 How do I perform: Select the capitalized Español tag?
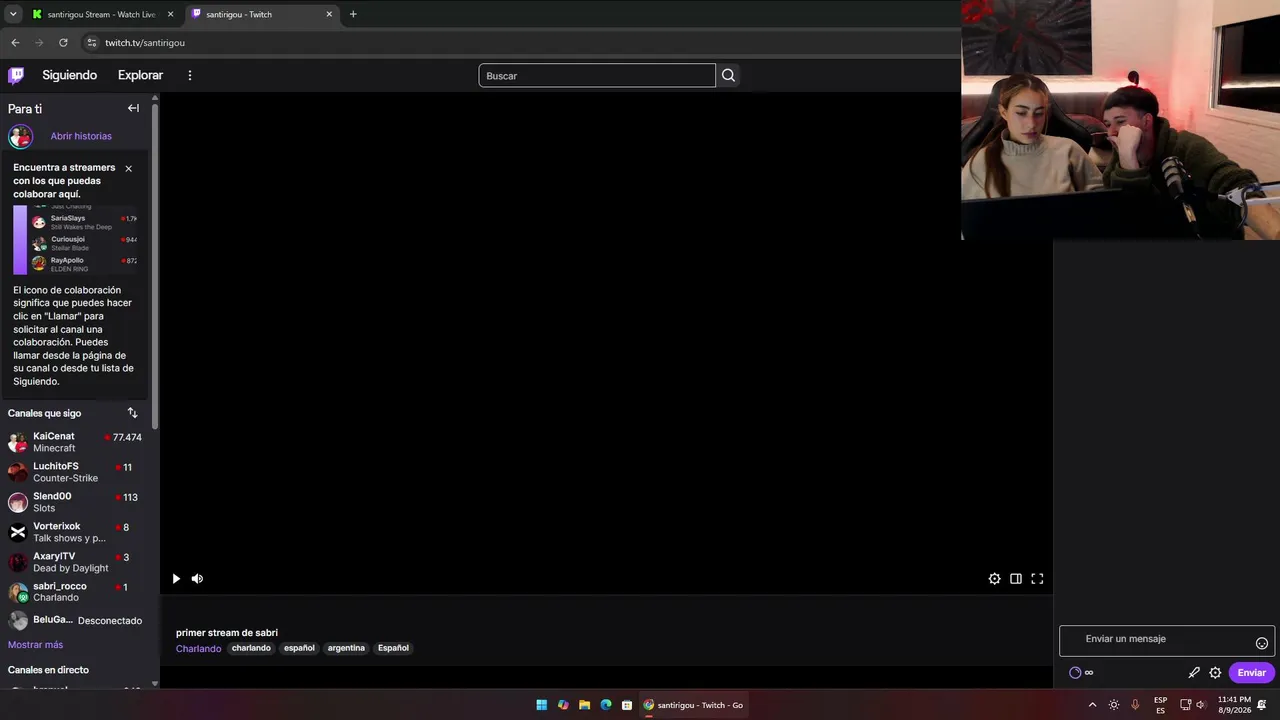pos(393,648)
